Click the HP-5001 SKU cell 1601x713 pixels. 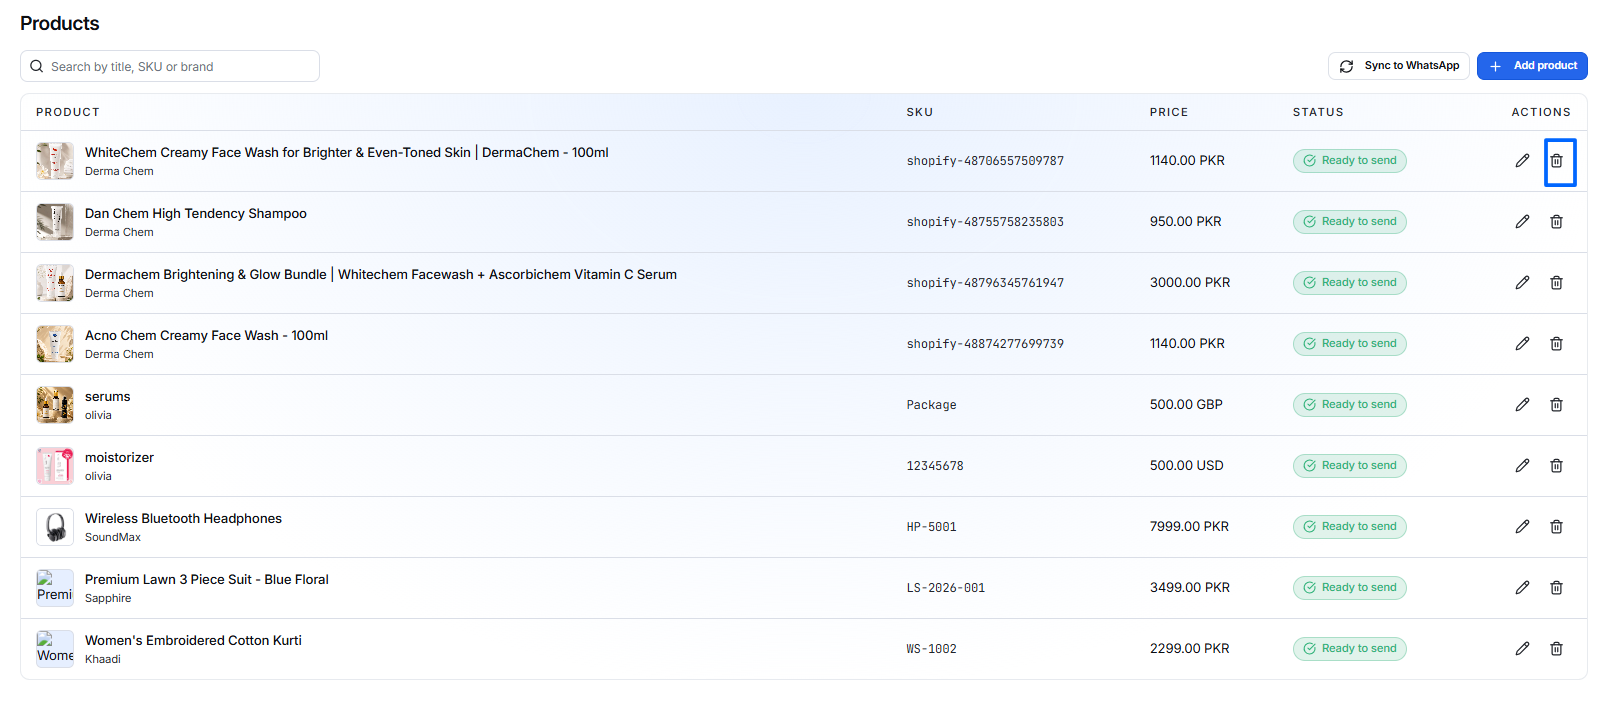click(932, 527)
